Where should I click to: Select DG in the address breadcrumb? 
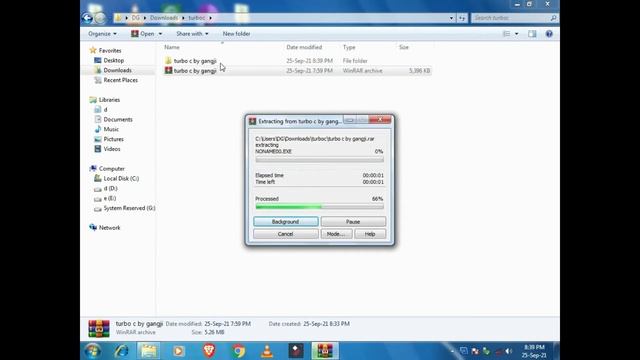click(x=136, y=18)
